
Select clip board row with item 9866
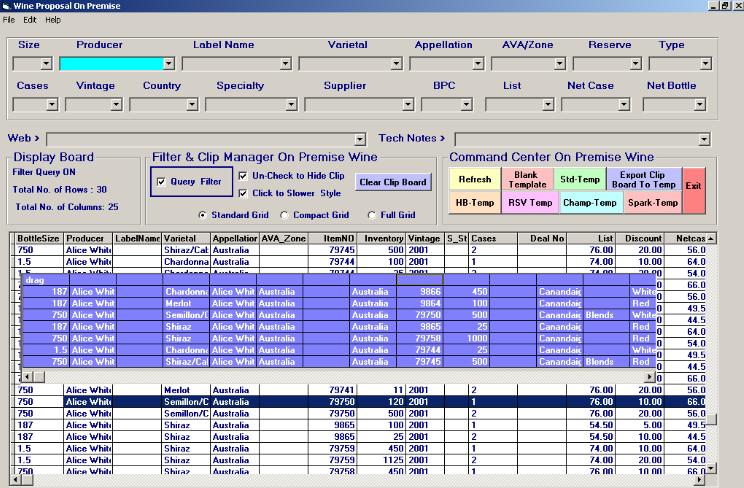coord(339,291)
